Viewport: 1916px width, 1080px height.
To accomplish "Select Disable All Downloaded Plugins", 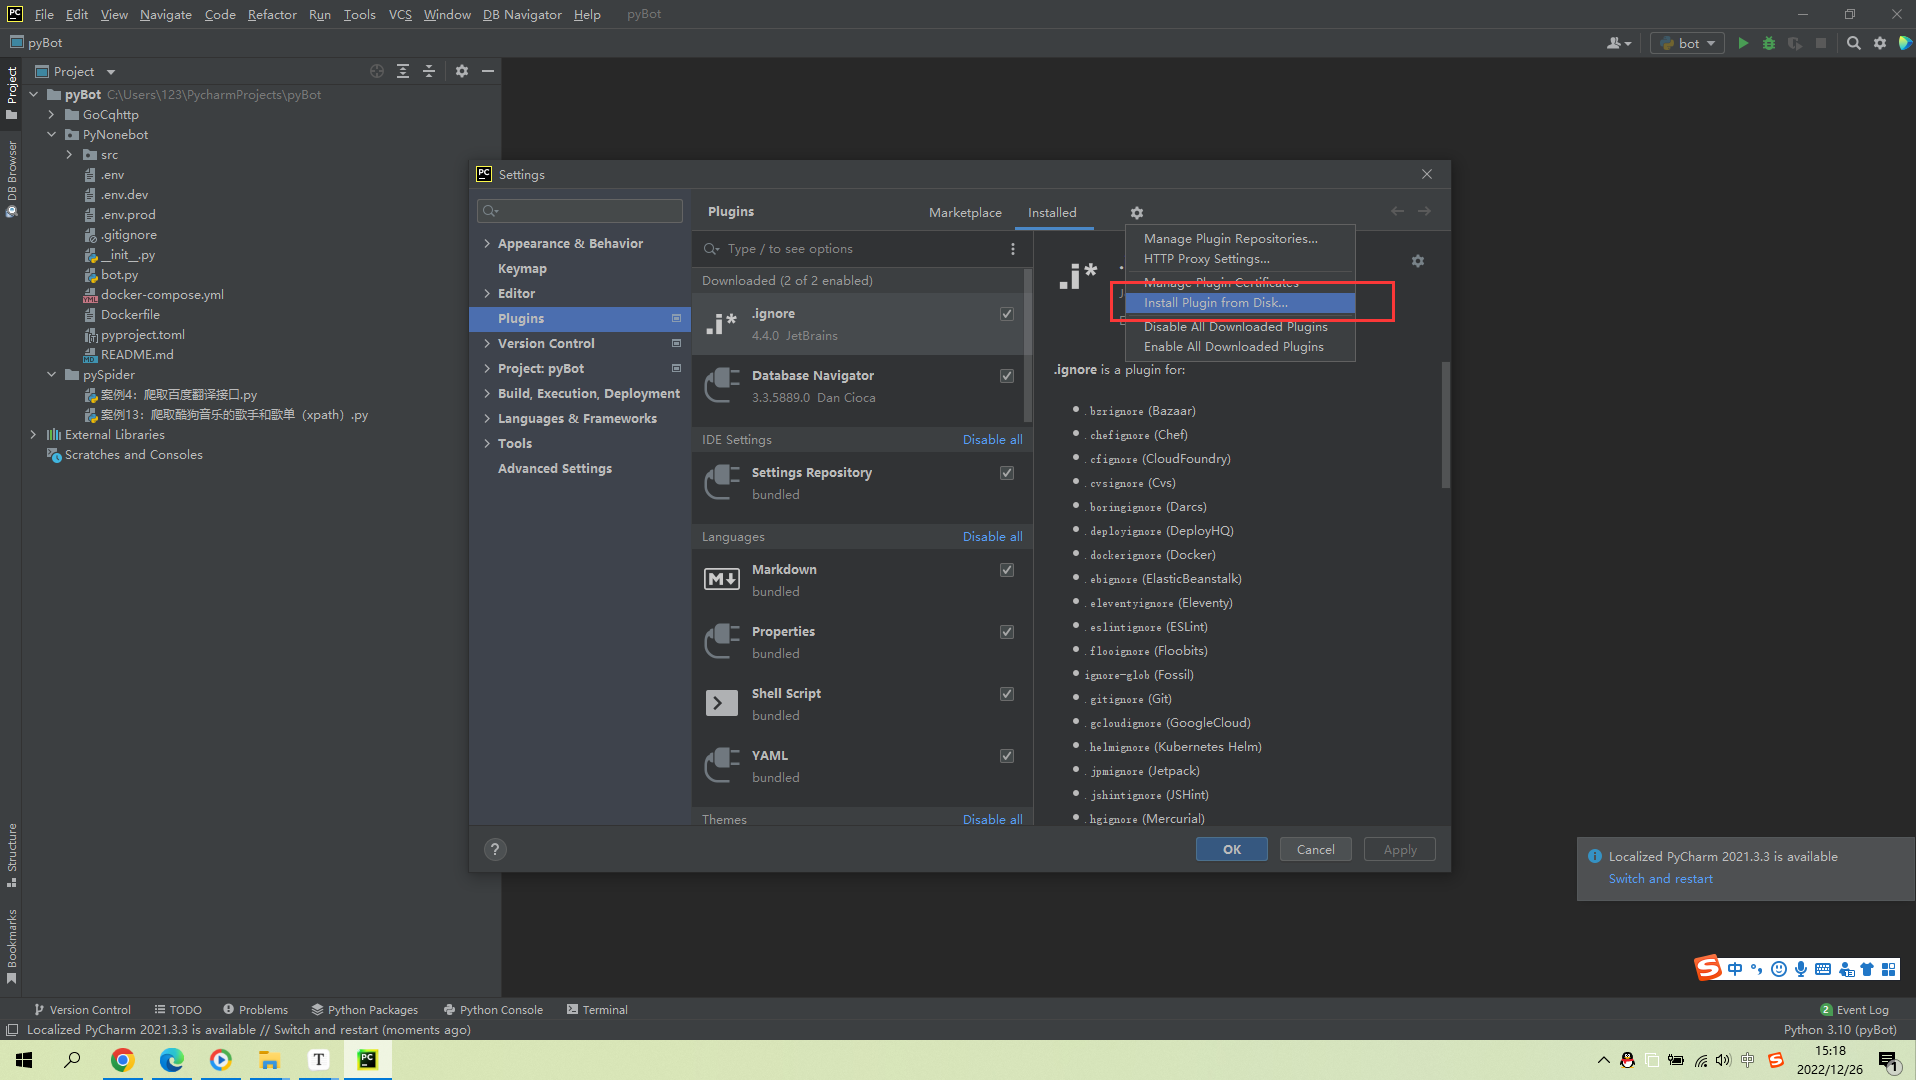I will (1240, 327).
